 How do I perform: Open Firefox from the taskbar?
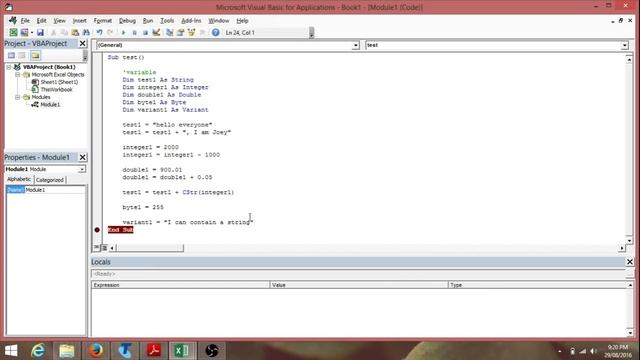pyautogui.click(x=96, y=350)
